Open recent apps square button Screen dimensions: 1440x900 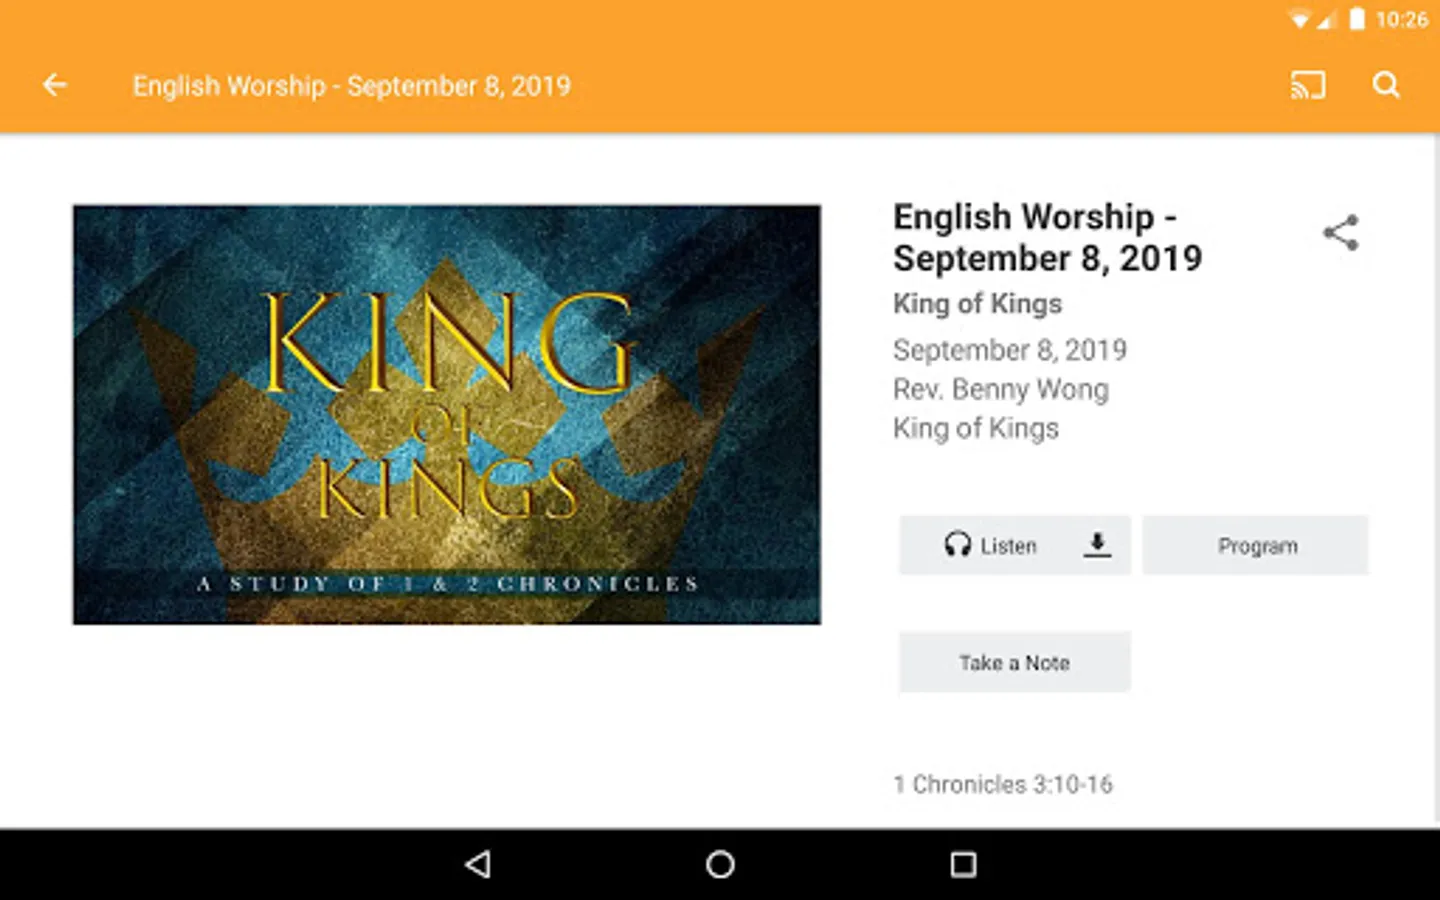pyautogui.click(x=963, y=864)
